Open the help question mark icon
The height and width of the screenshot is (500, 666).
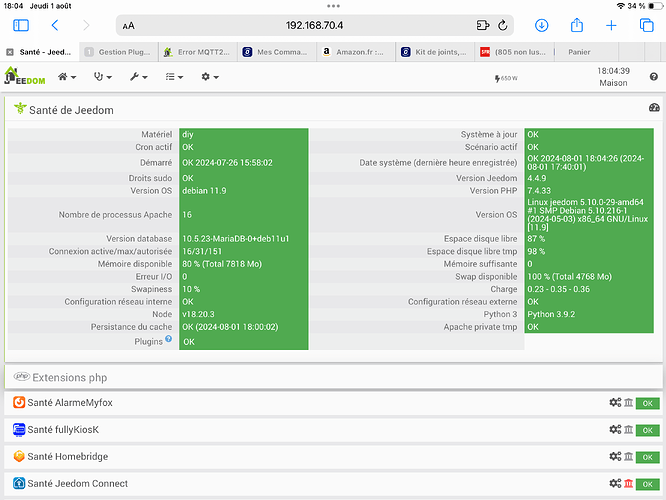[x=654, y=76]
